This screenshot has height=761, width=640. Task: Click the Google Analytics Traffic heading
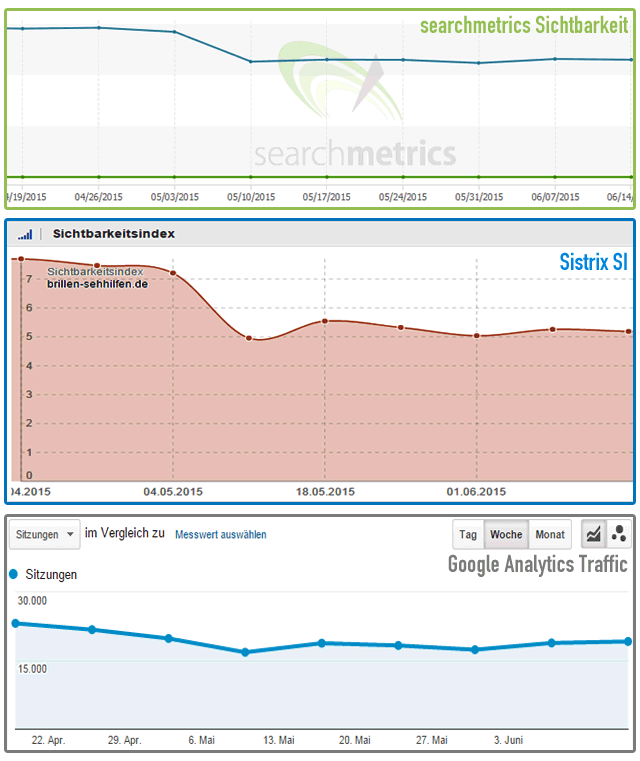(538, 564)
